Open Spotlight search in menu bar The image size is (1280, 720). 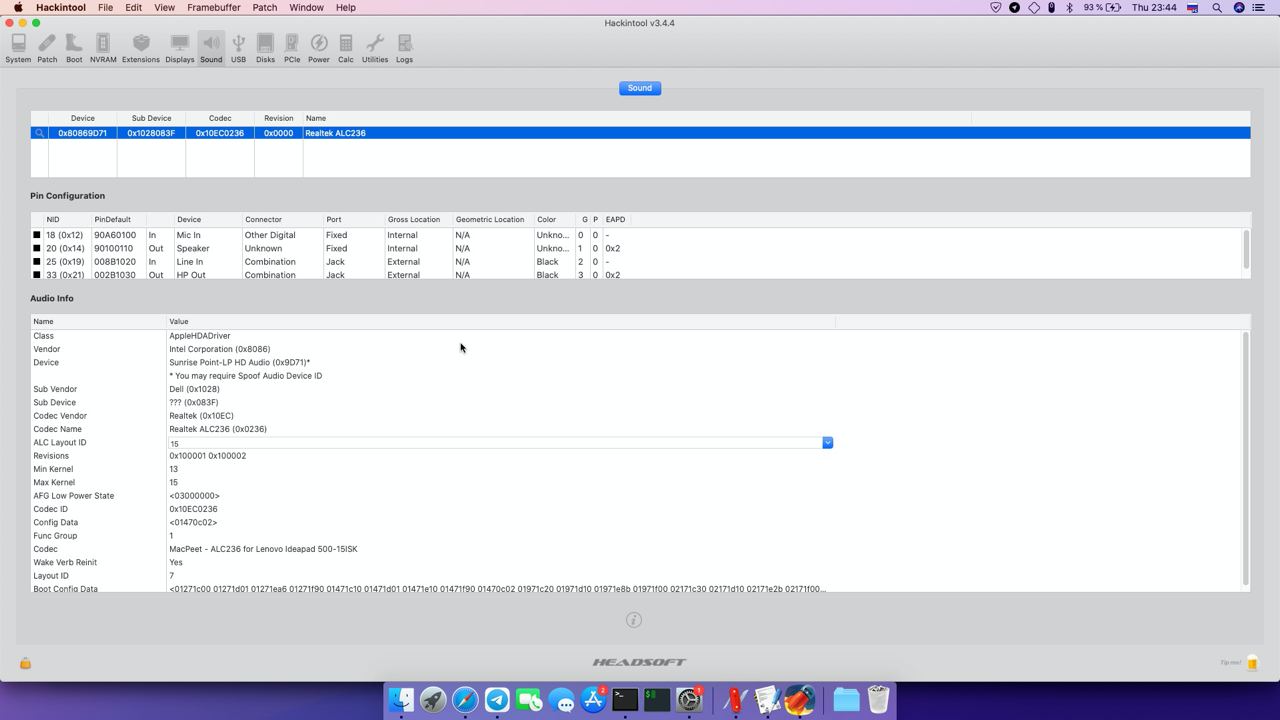1217,7
